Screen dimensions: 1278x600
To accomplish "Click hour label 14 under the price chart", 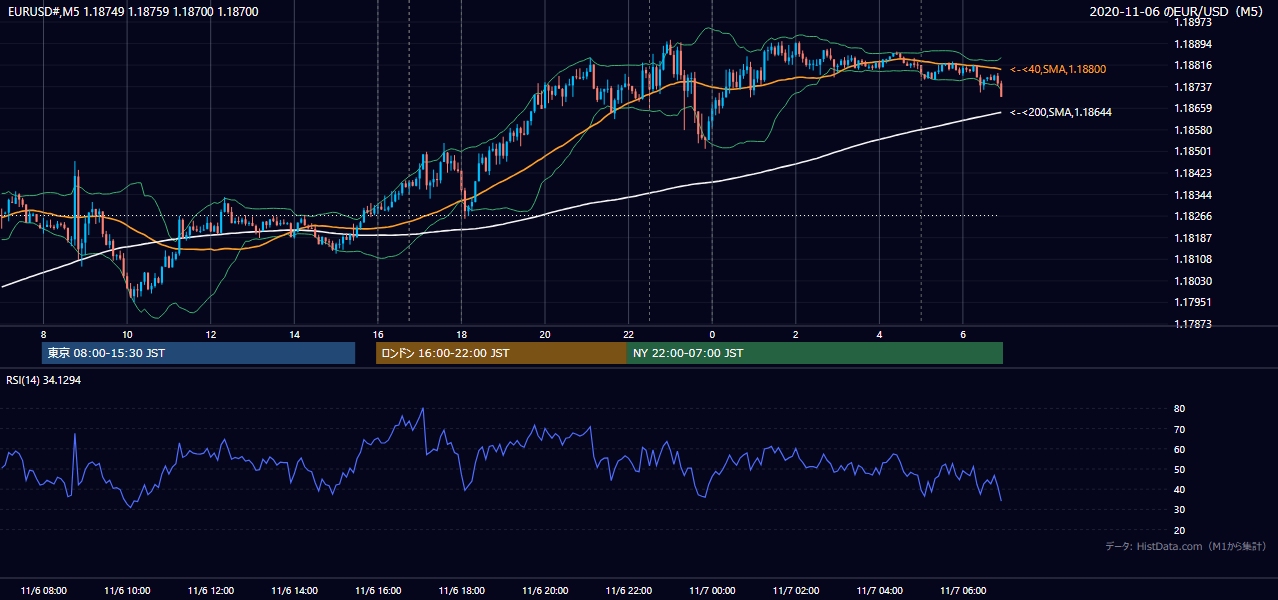I will click(x=294, y=334).
